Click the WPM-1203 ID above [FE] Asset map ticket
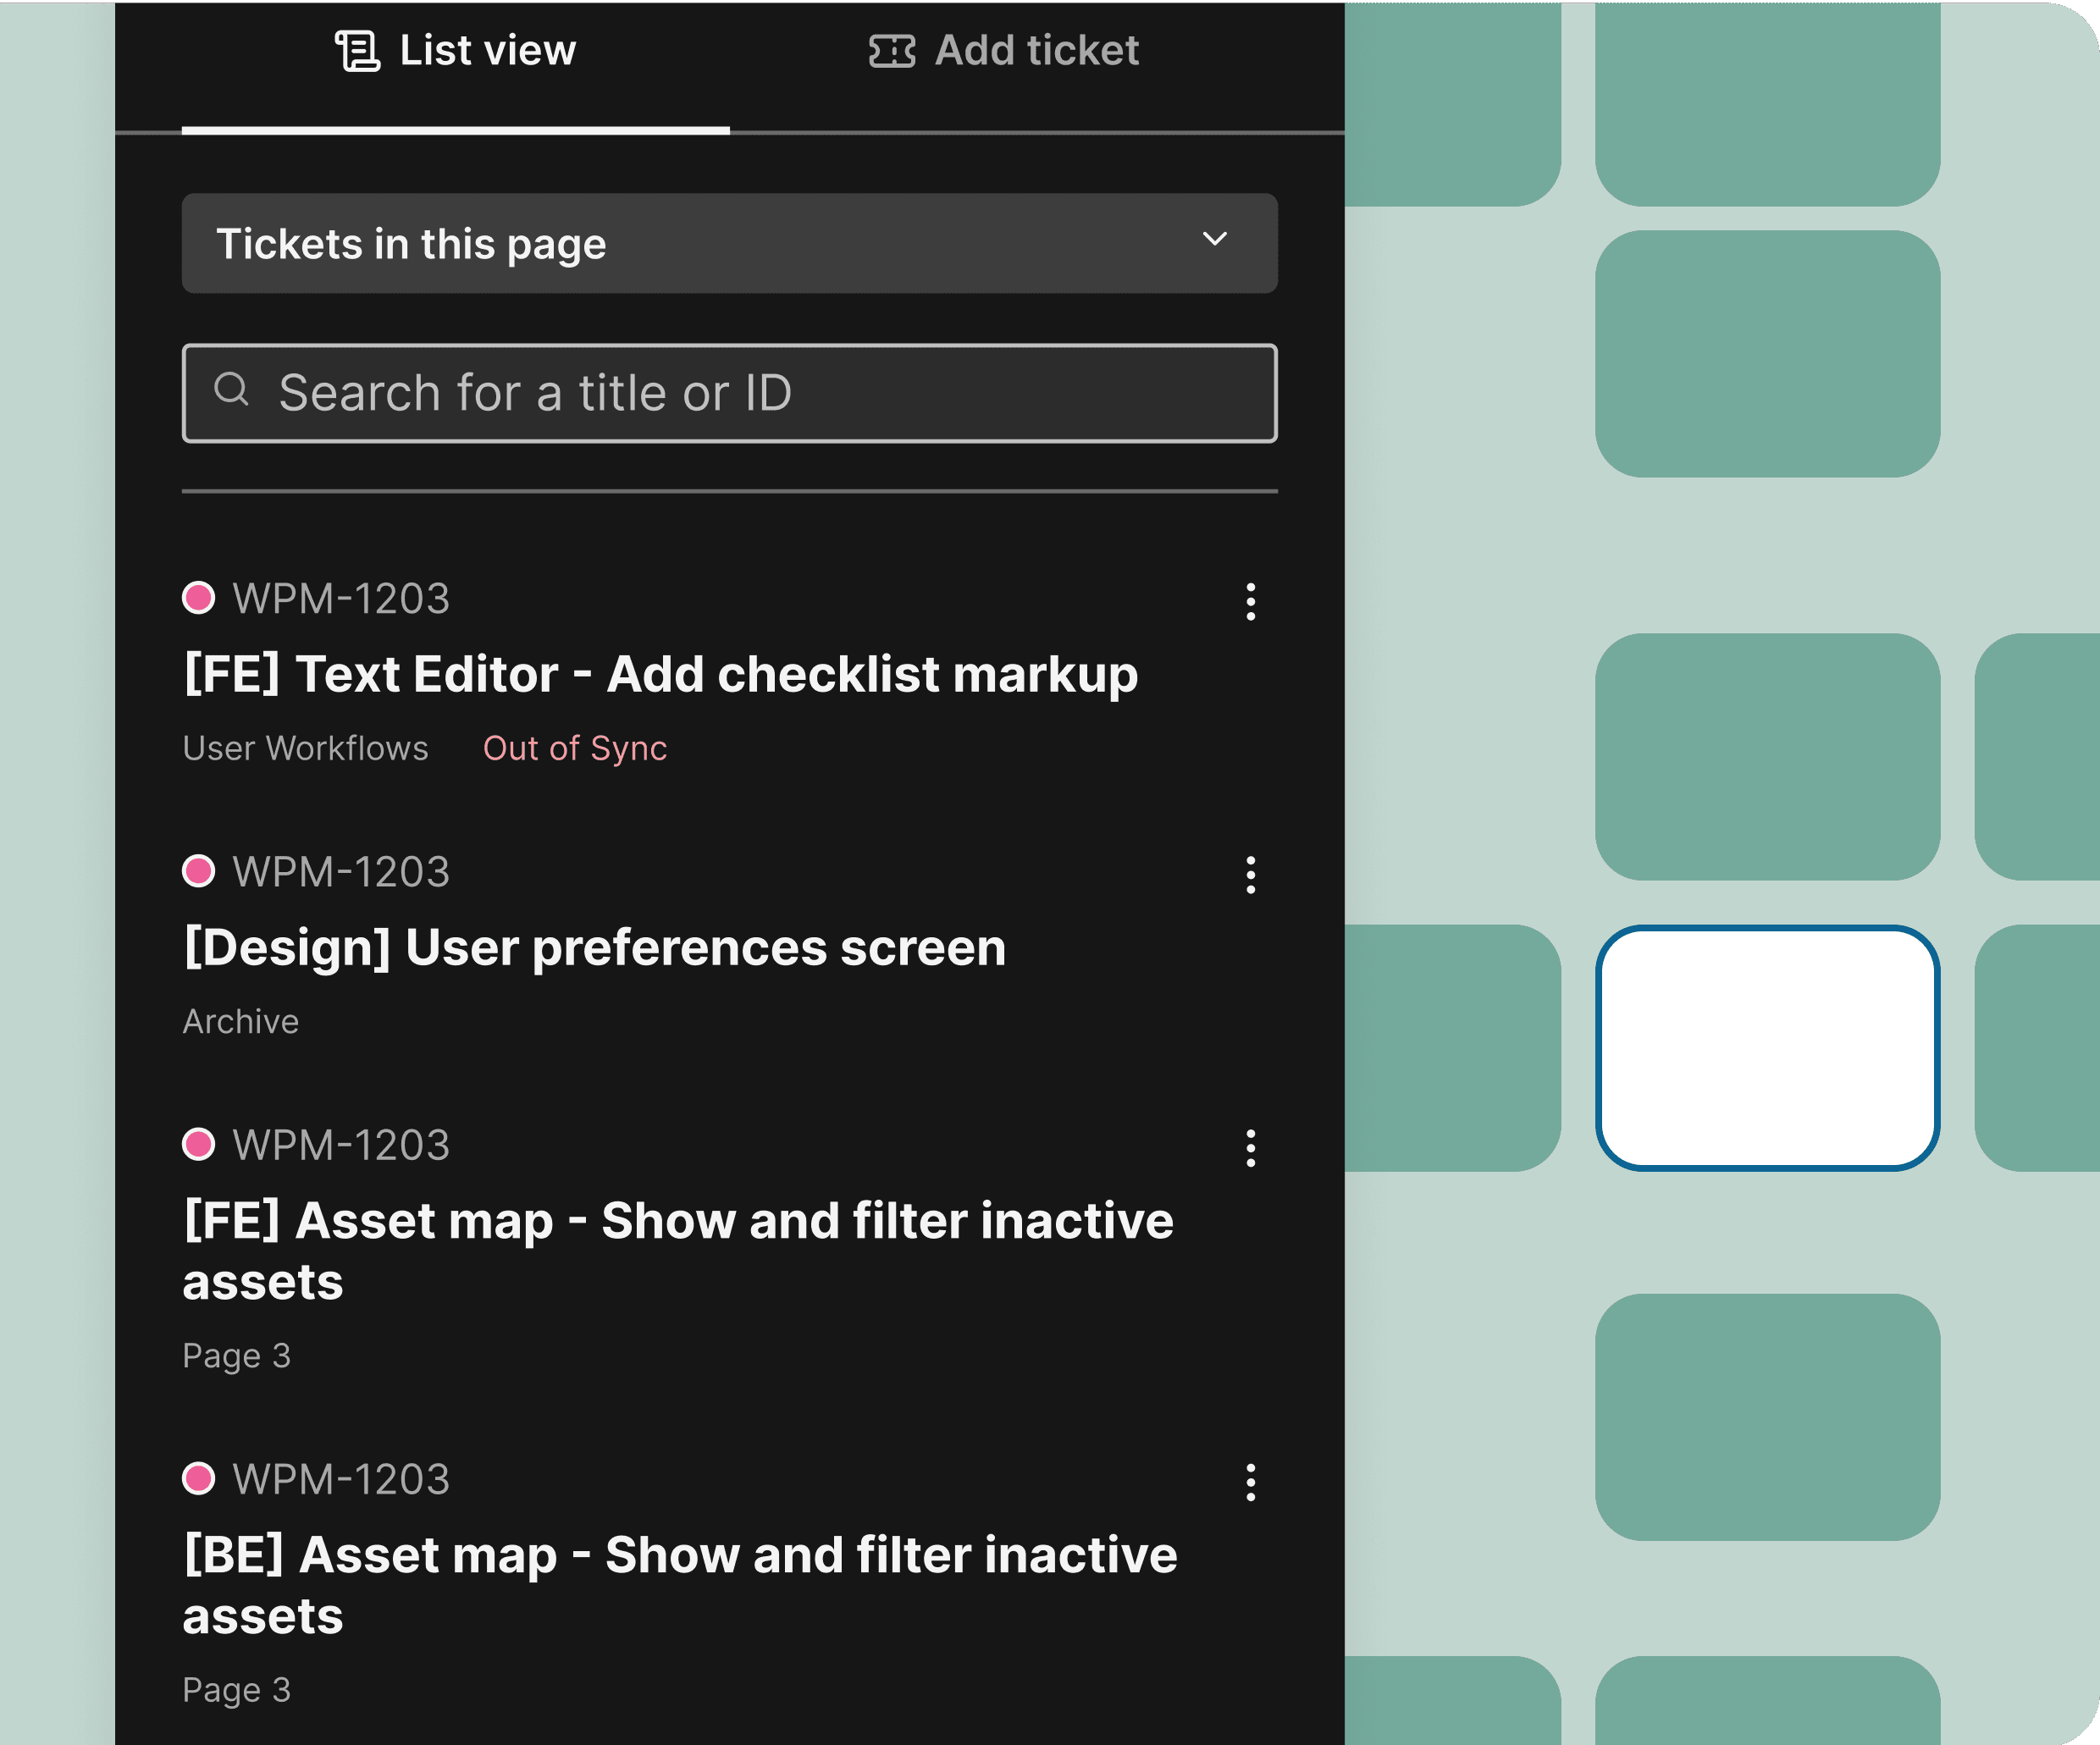The image size is (2100, 1745). [x=341, y=1145]
